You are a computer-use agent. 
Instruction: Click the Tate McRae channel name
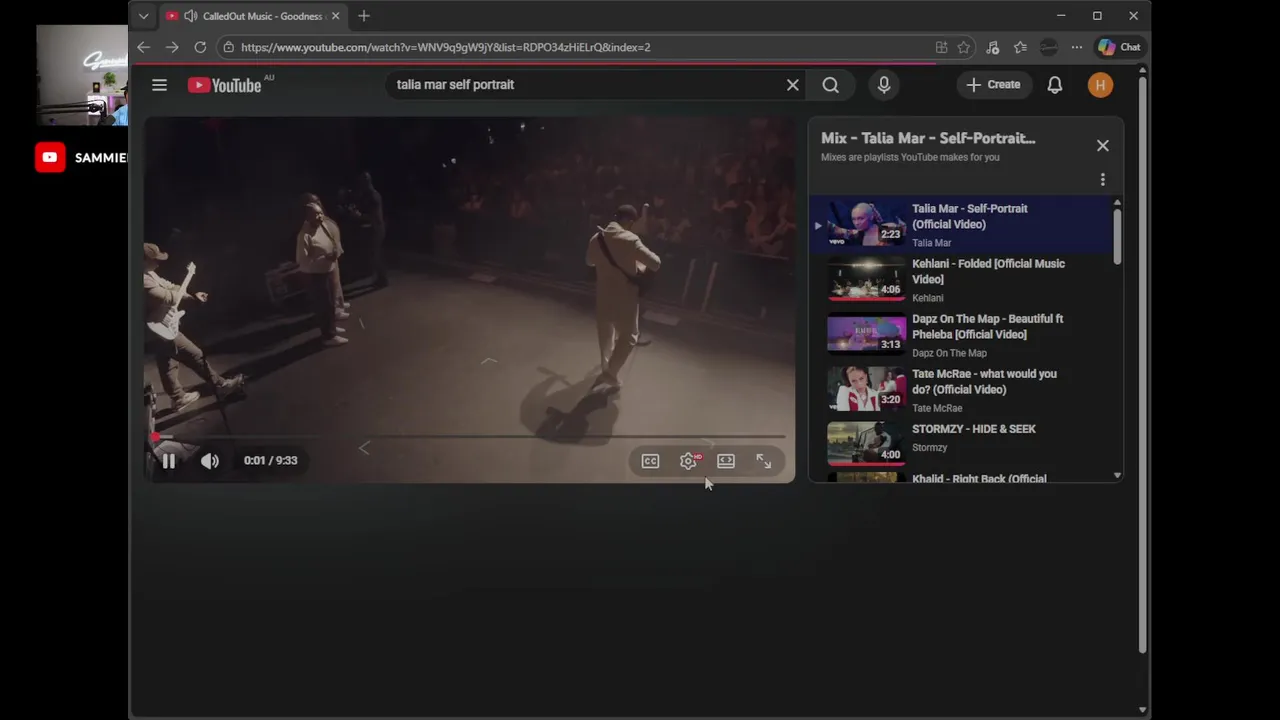click(937, 408)
